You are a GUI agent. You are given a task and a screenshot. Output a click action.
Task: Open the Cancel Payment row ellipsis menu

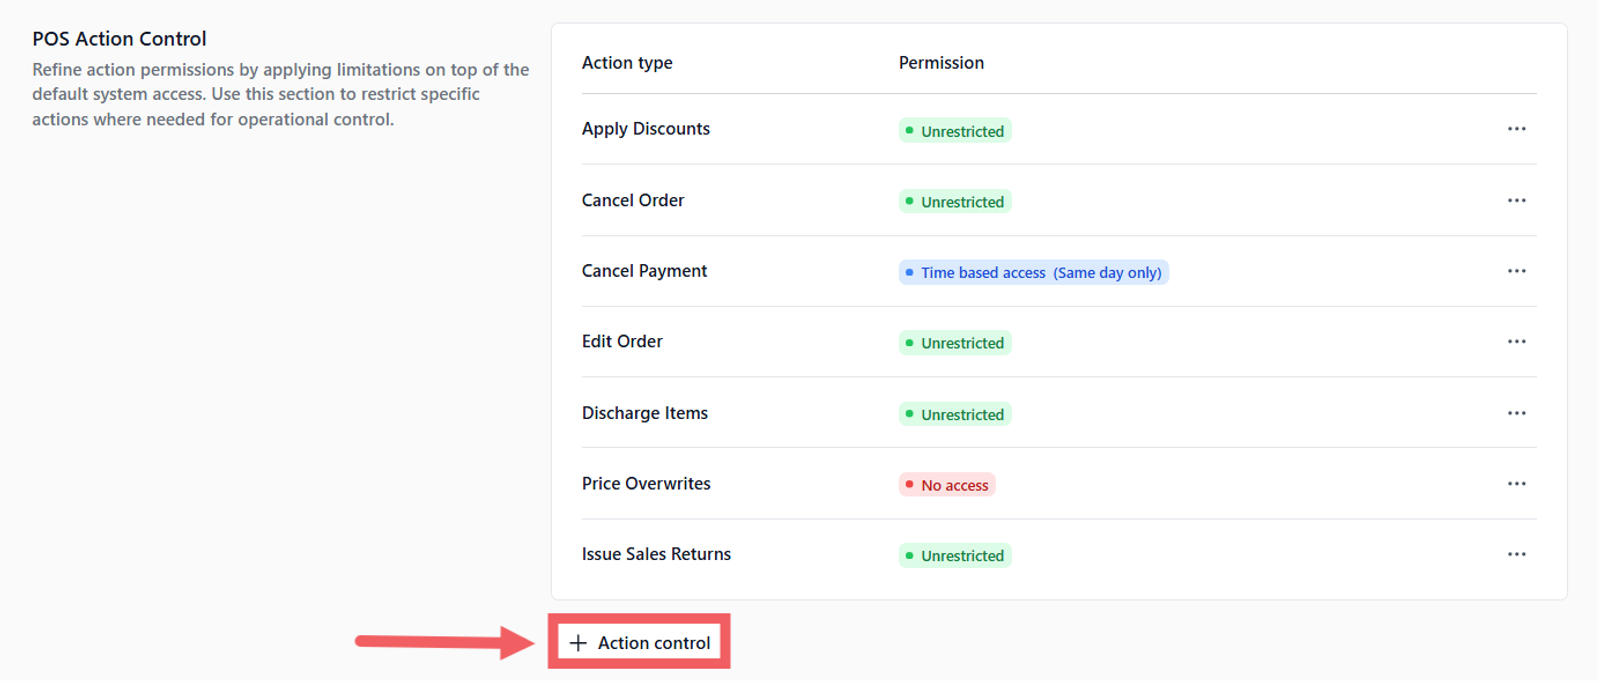coord(1516,271)
